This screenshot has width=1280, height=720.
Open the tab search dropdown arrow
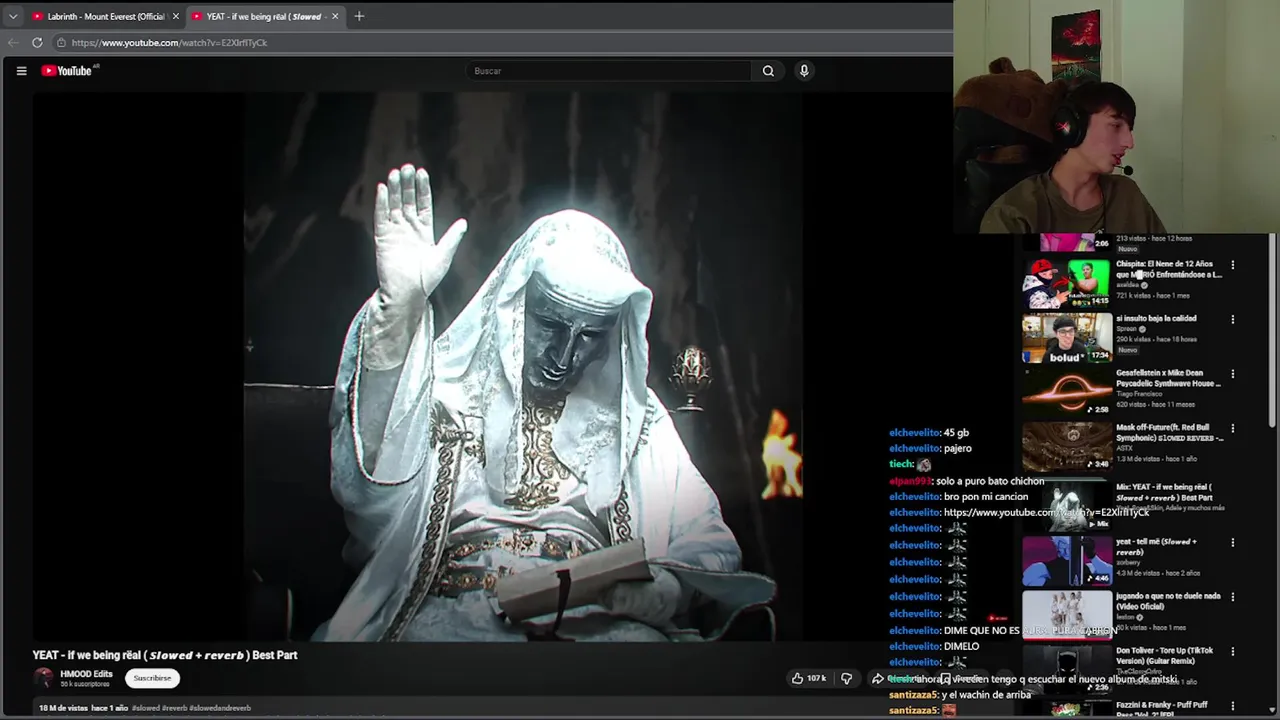[x=13, y=16]
